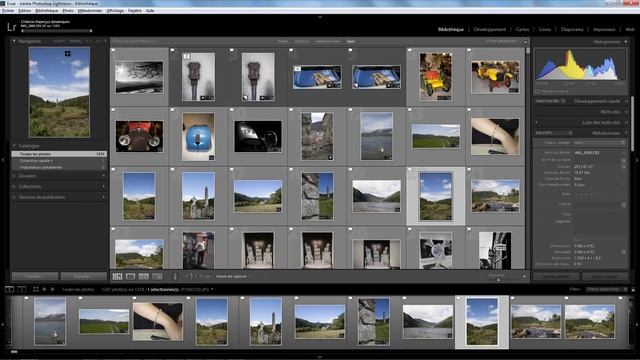
Task: Click the go-to-folder arrow beside Dossier field
Action: coord(623,167)
